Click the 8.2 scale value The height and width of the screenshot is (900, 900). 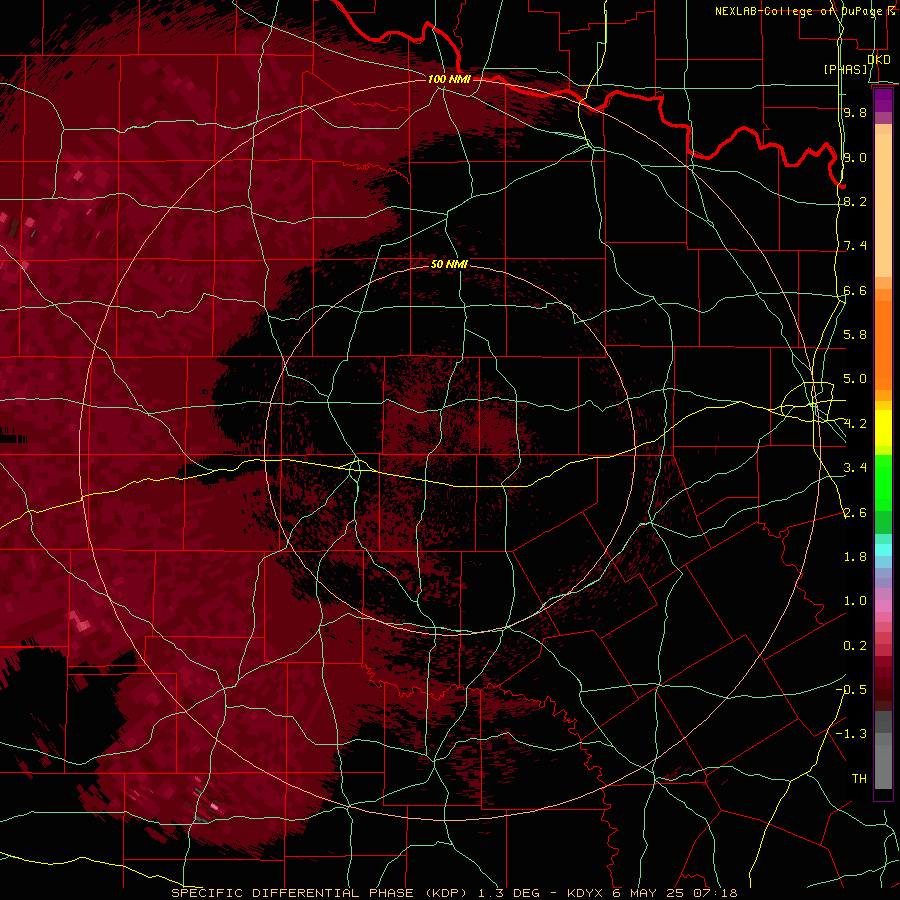[x=855, y=201]
